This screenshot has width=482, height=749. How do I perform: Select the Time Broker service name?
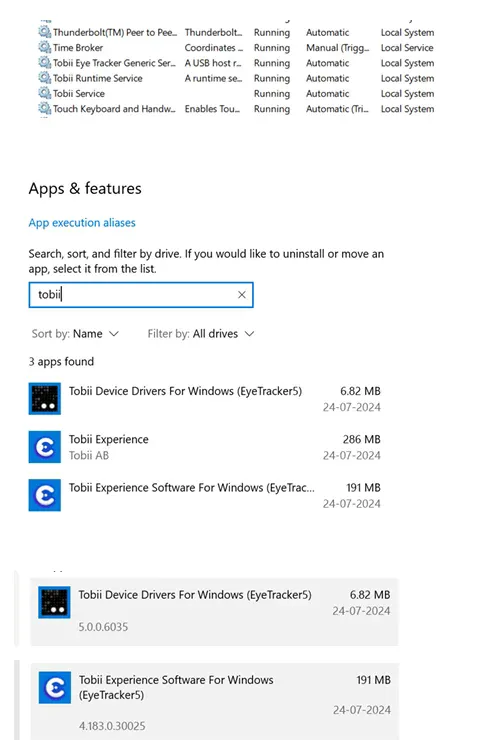[78, 48]
